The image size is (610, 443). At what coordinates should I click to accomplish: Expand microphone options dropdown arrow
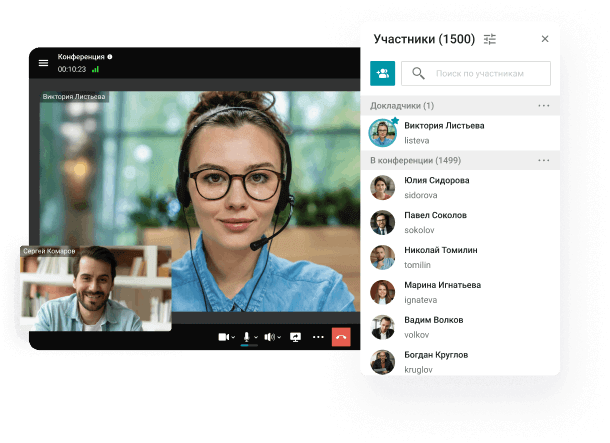coord(256,338)
